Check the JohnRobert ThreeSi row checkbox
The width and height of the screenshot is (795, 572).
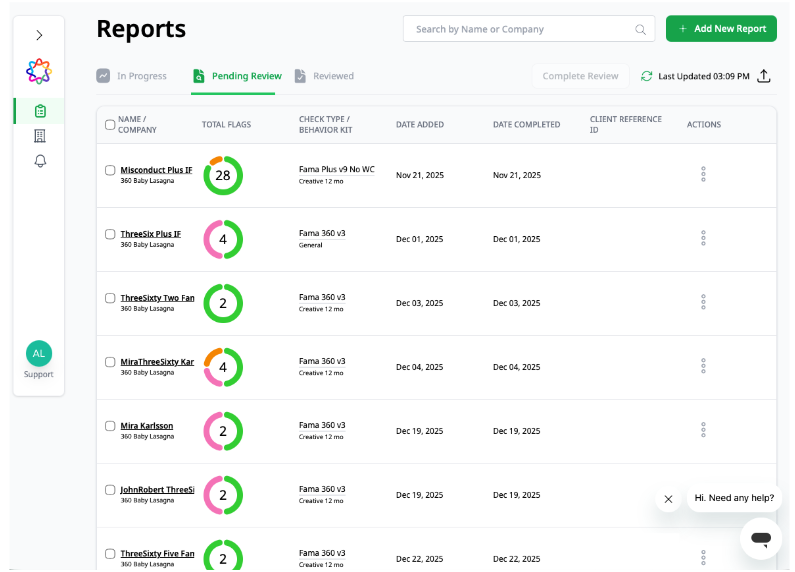[x=110, y=490]
